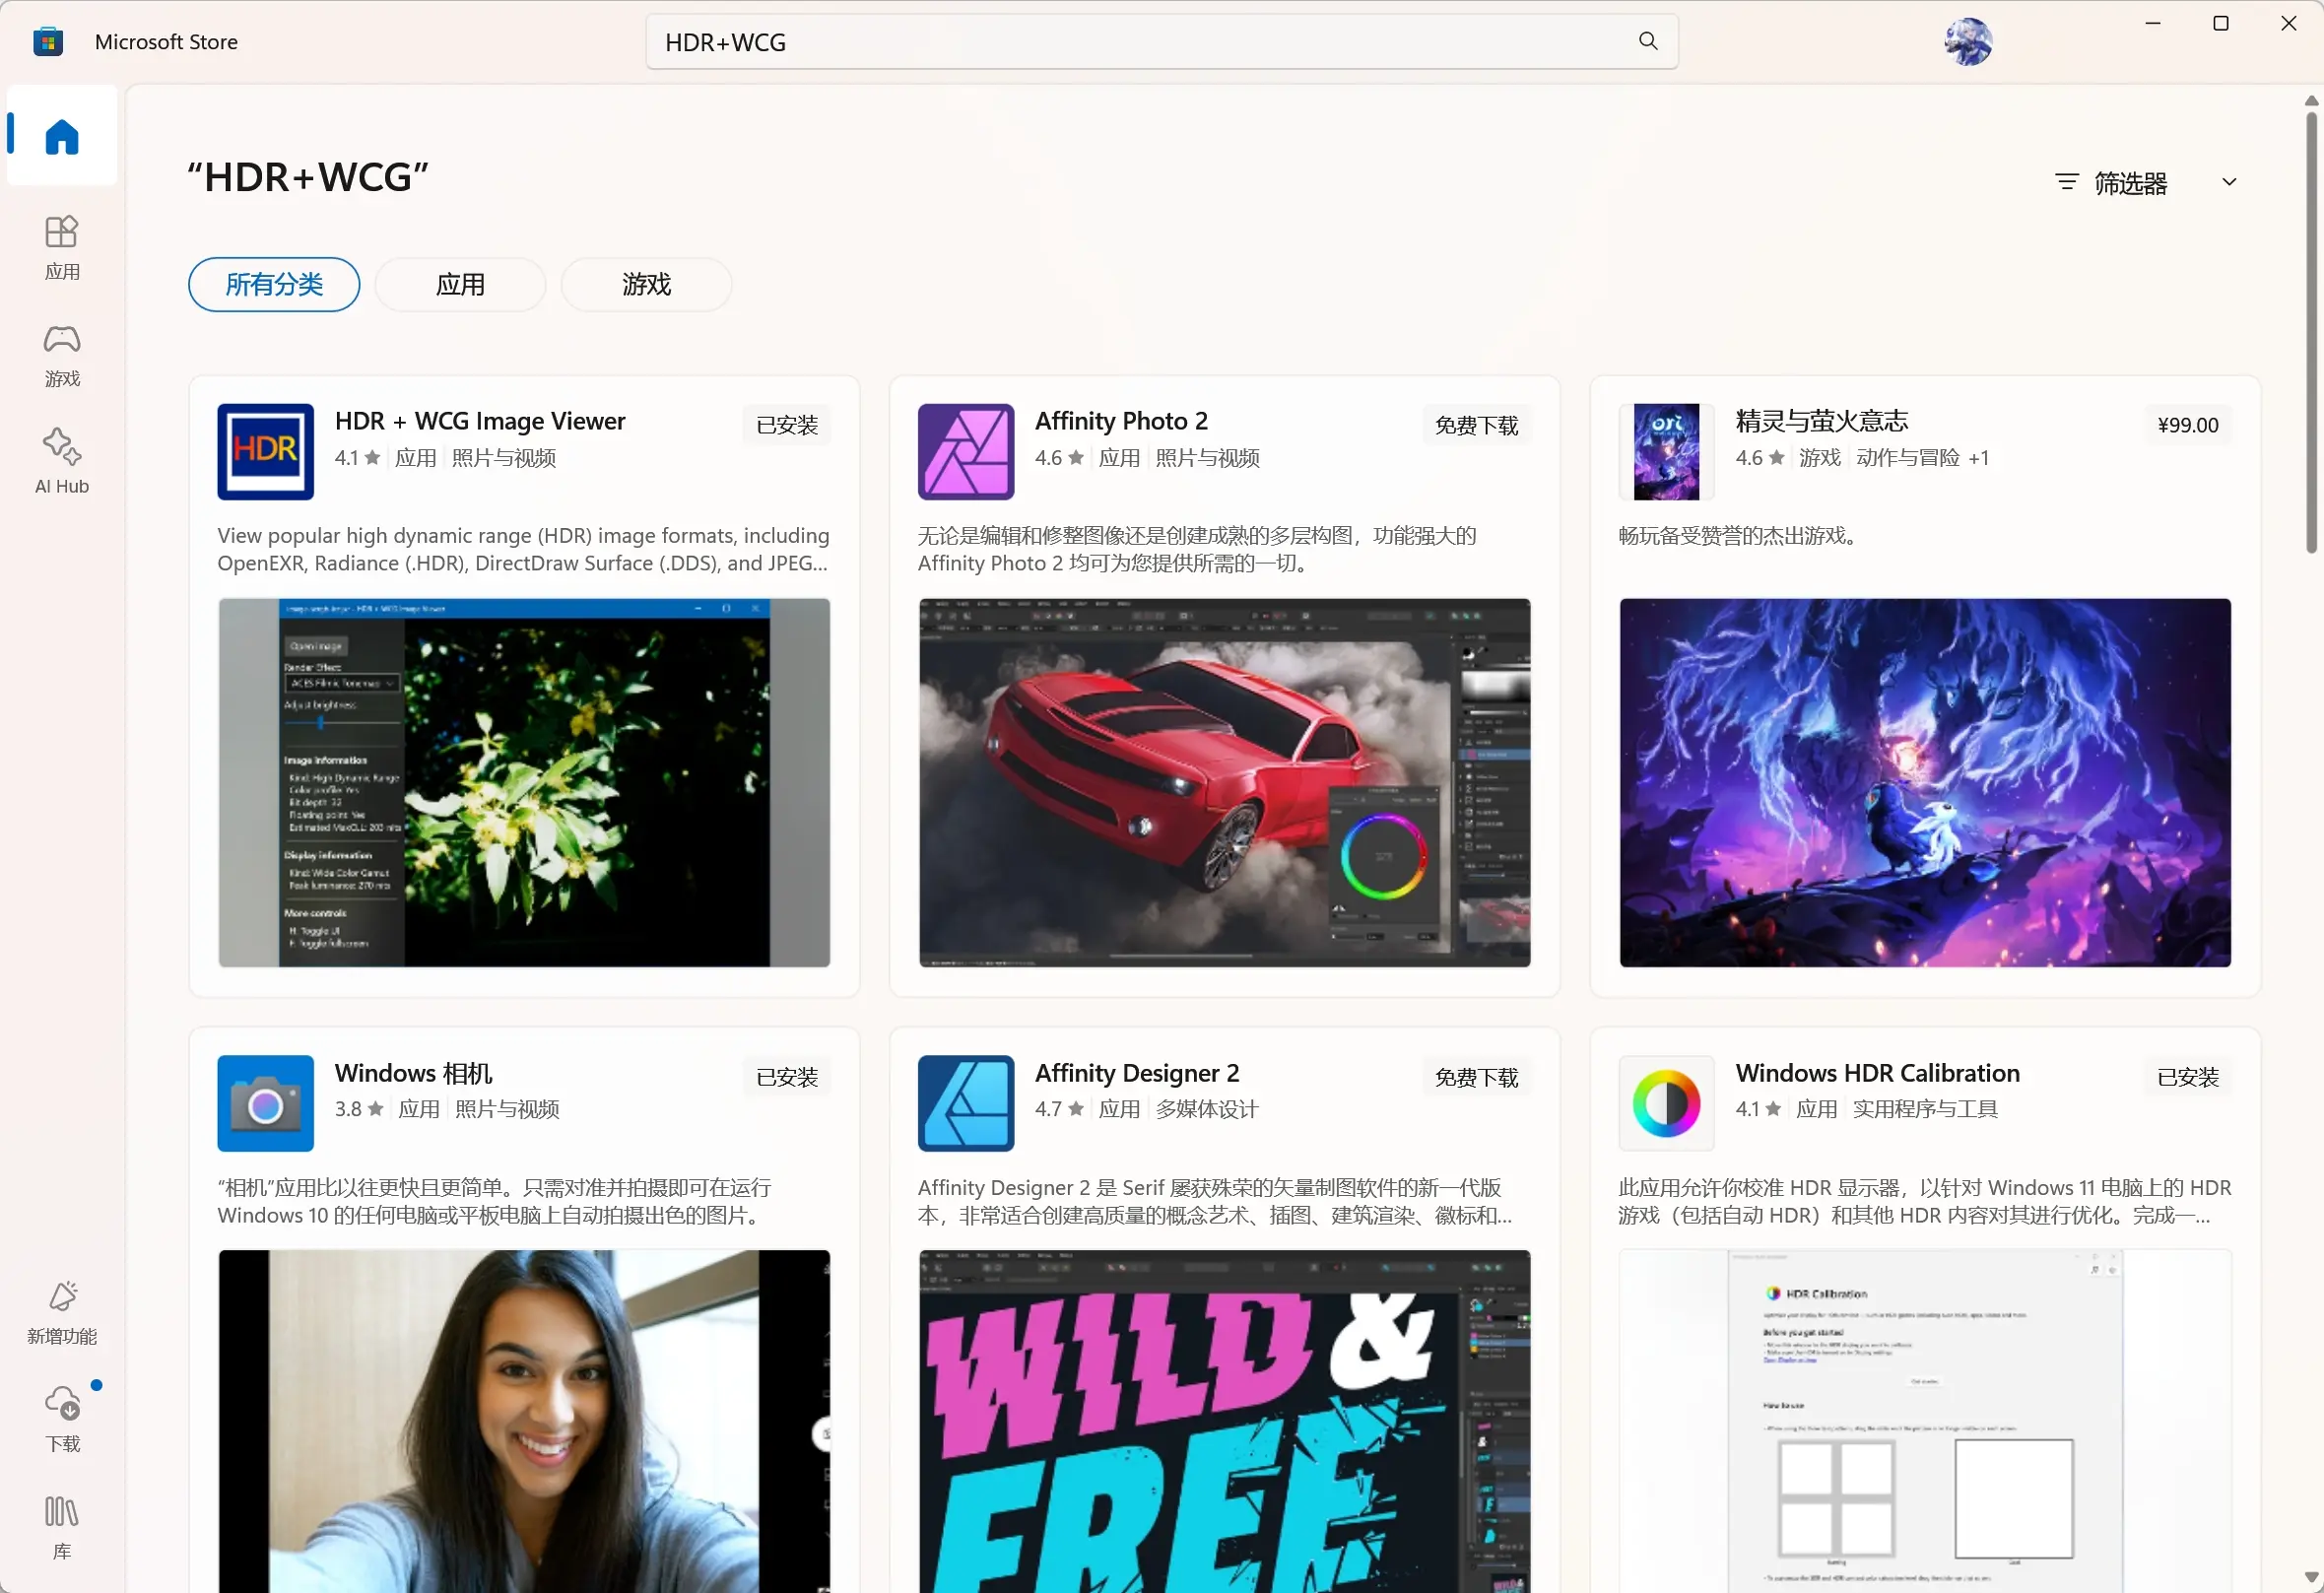Click the 畅玩备受赞誉的杰出游戏 description

(x=1738, y=535)
